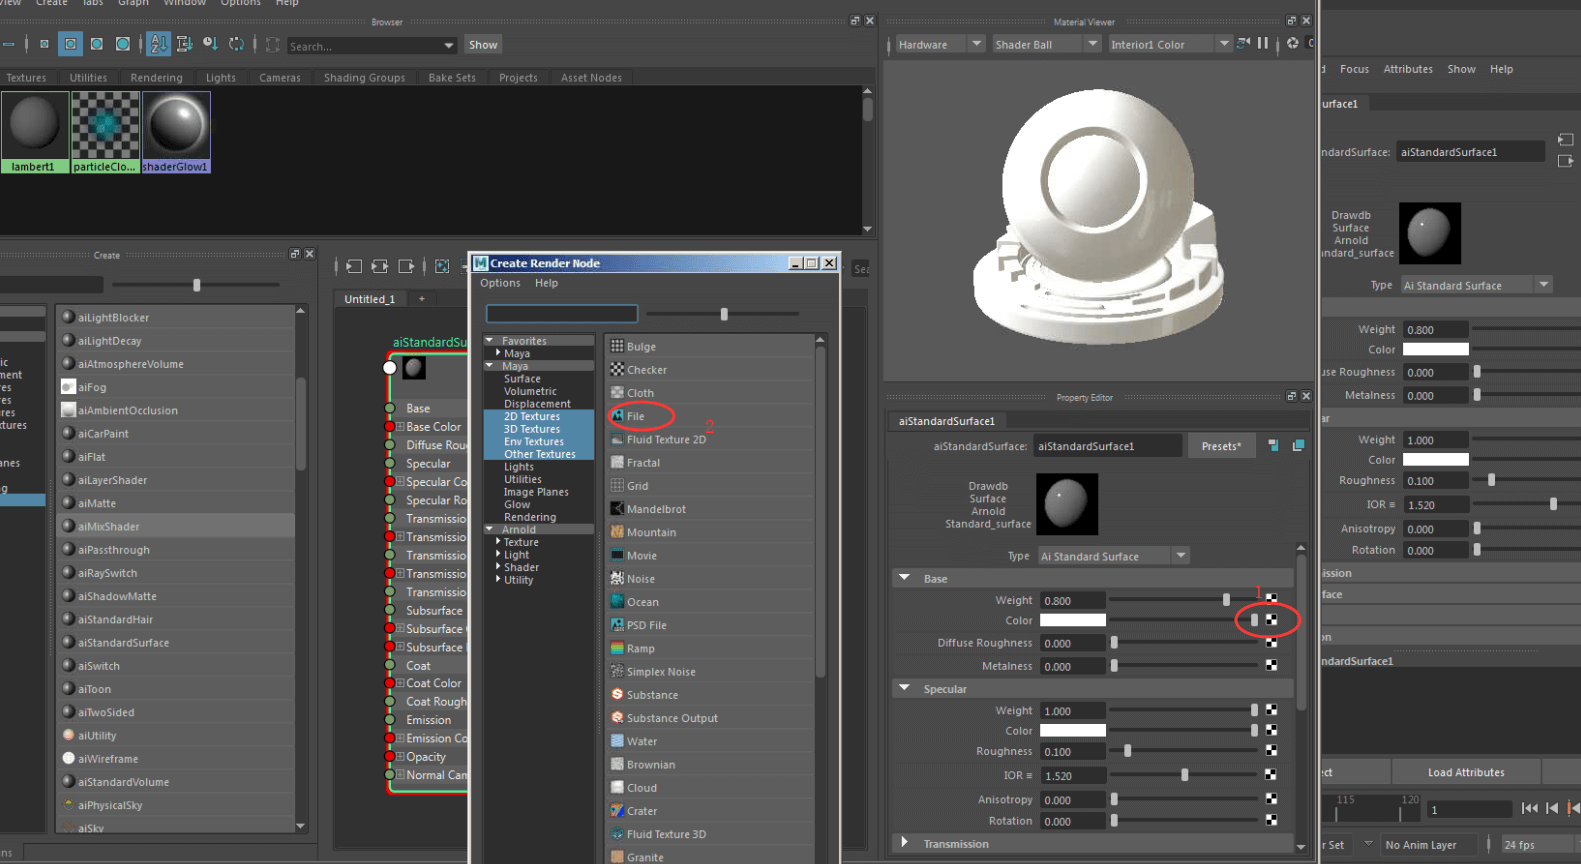
Task: Collapse the Arnold category in the tree
Action: coord(490,530)
